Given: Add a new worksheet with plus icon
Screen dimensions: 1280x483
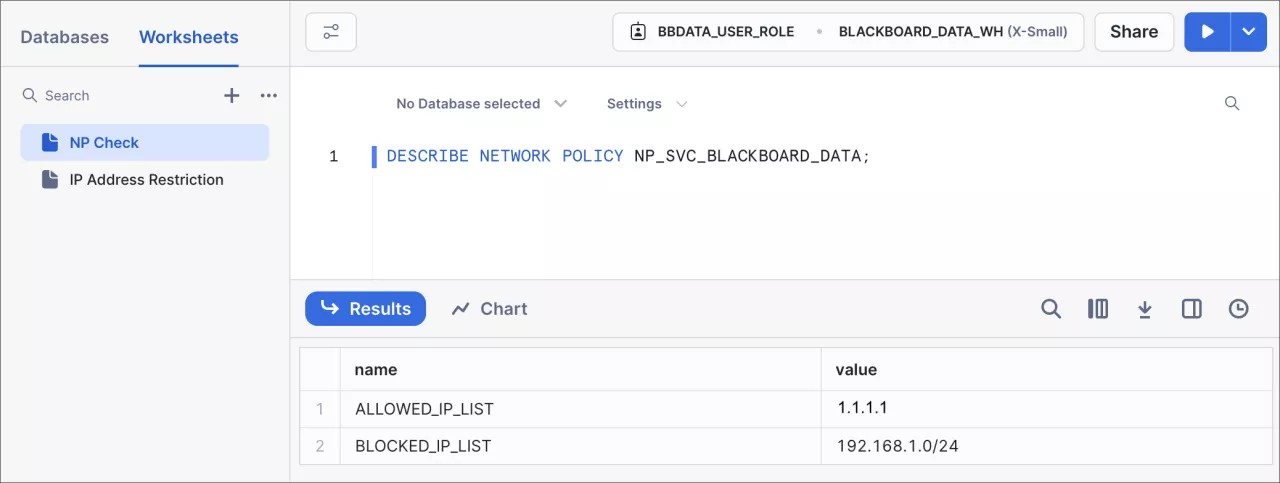Looking at the screenshot, I should coord(231,96).
